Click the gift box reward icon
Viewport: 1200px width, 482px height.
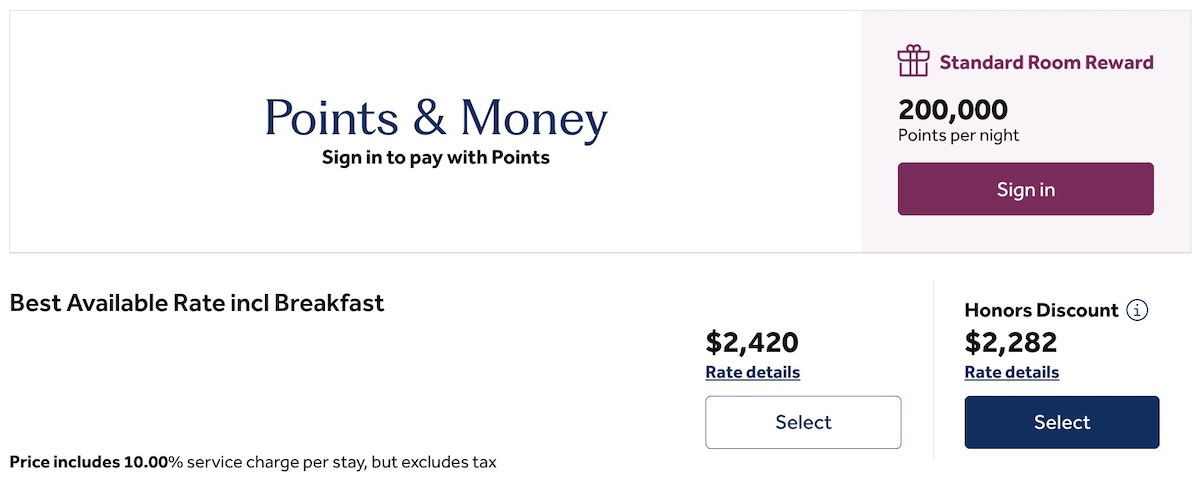pyautogui.click(x=913, y=61)
